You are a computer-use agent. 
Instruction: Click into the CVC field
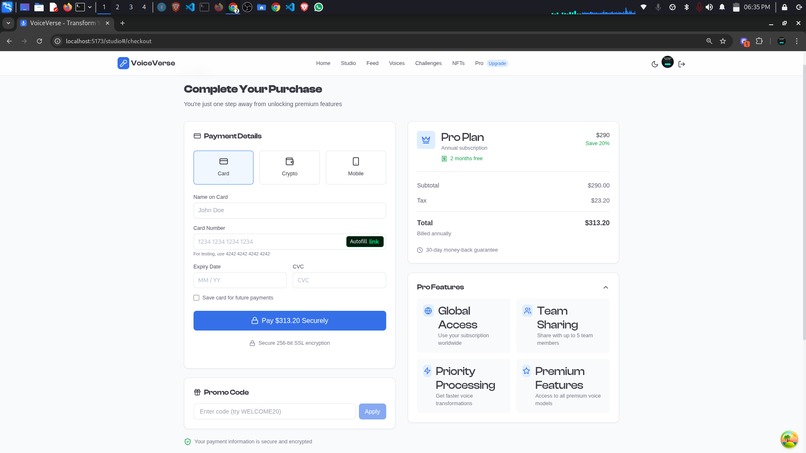click(x=339, y=280)
